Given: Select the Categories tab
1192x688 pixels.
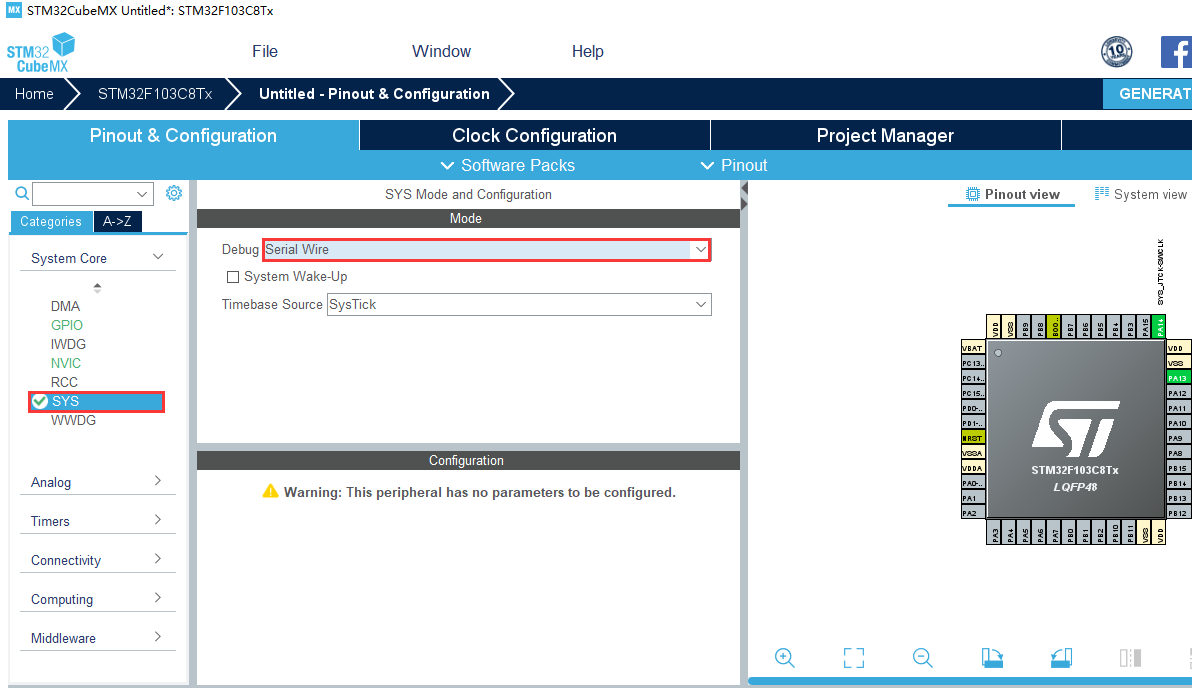Looking at the screenshot, I should pyautogui.click(x=51, y=221).
